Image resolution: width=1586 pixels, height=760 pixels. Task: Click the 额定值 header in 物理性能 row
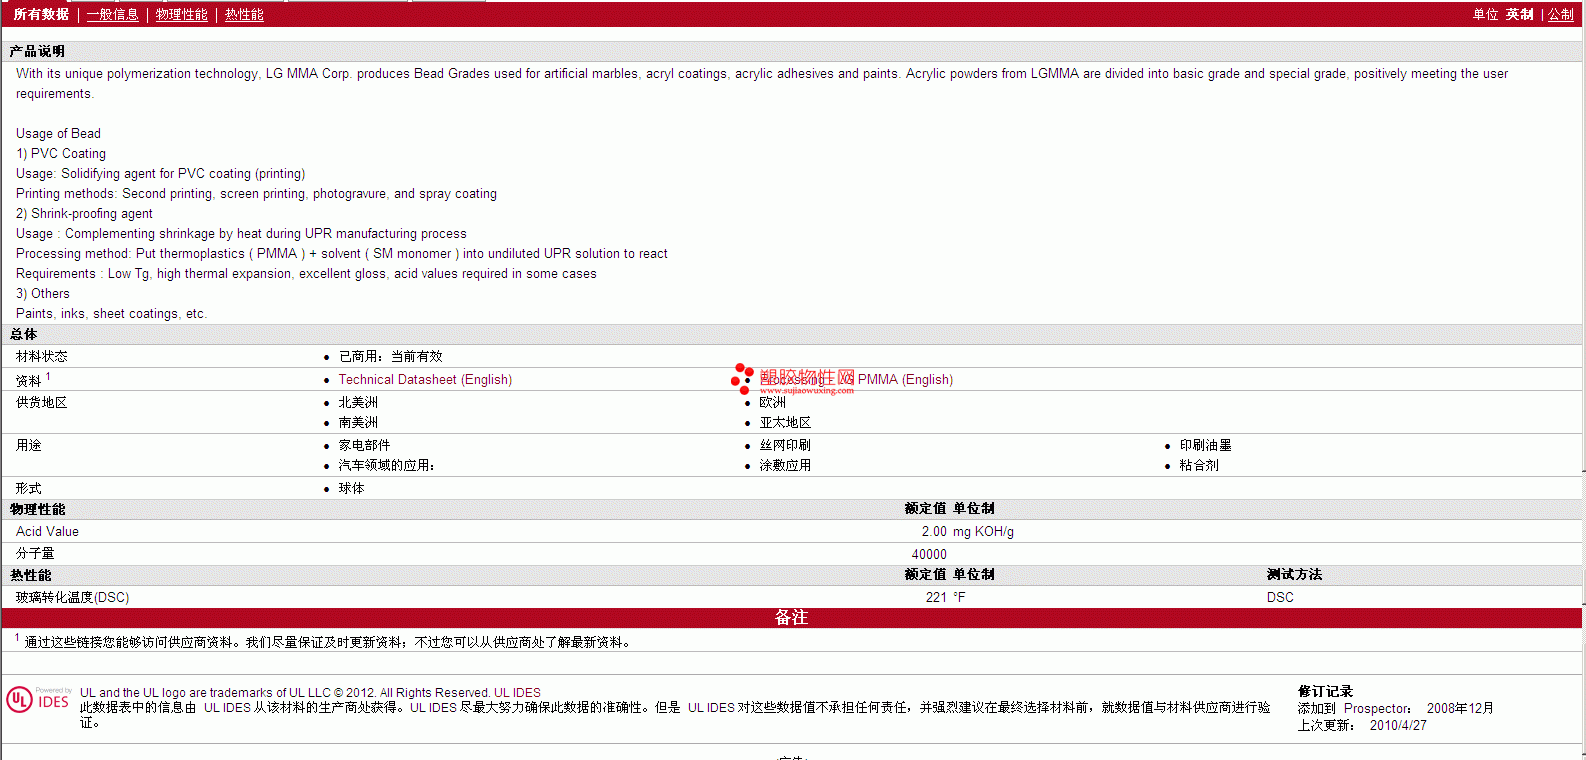tap(925, 508)
